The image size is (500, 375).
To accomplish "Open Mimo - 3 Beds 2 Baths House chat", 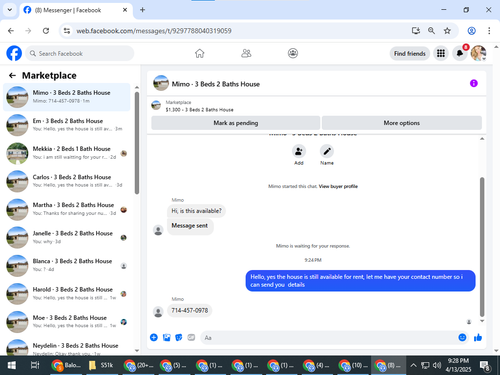I will (67, 97).
